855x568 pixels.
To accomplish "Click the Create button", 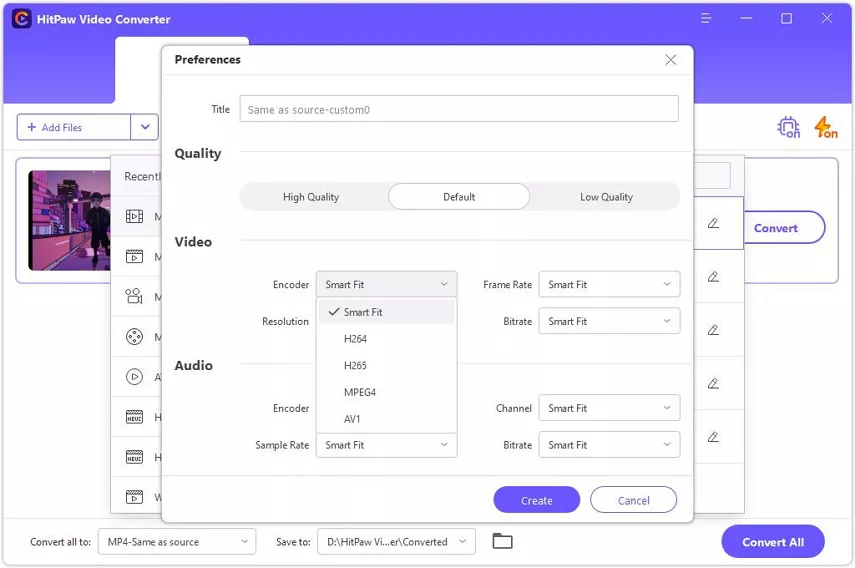I will (537, 500).
